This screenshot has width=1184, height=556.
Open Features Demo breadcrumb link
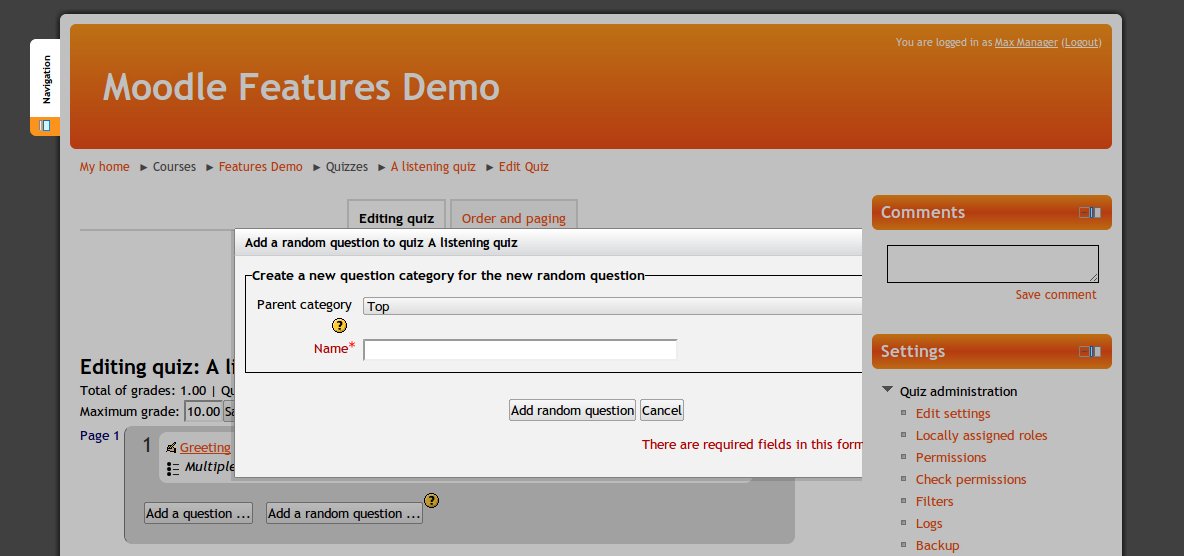pos(261,167)
